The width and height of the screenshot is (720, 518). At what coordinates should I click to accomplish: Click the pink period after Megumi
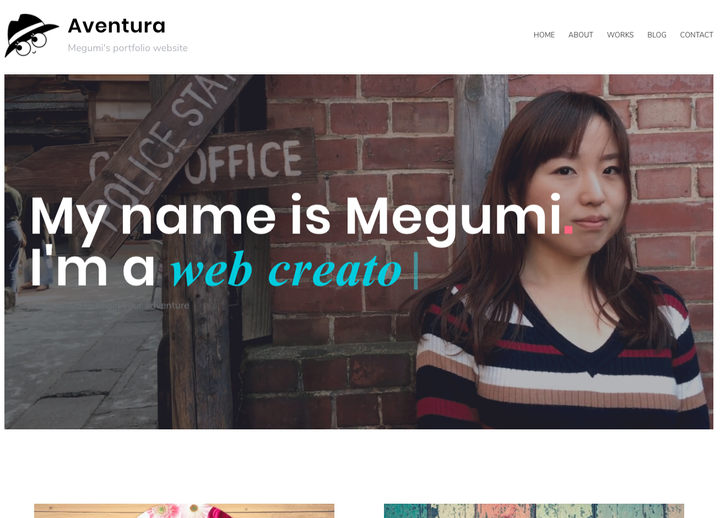point(568,228)
